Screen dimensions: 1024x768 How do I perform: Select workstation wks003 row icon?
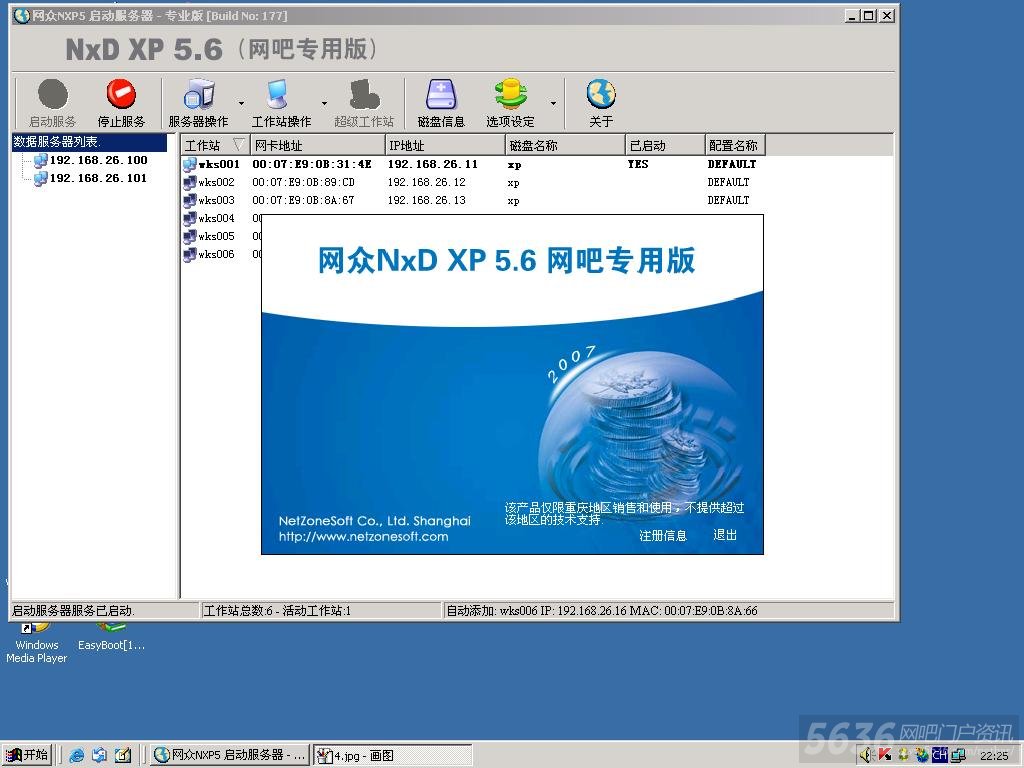tap(189, 200)
